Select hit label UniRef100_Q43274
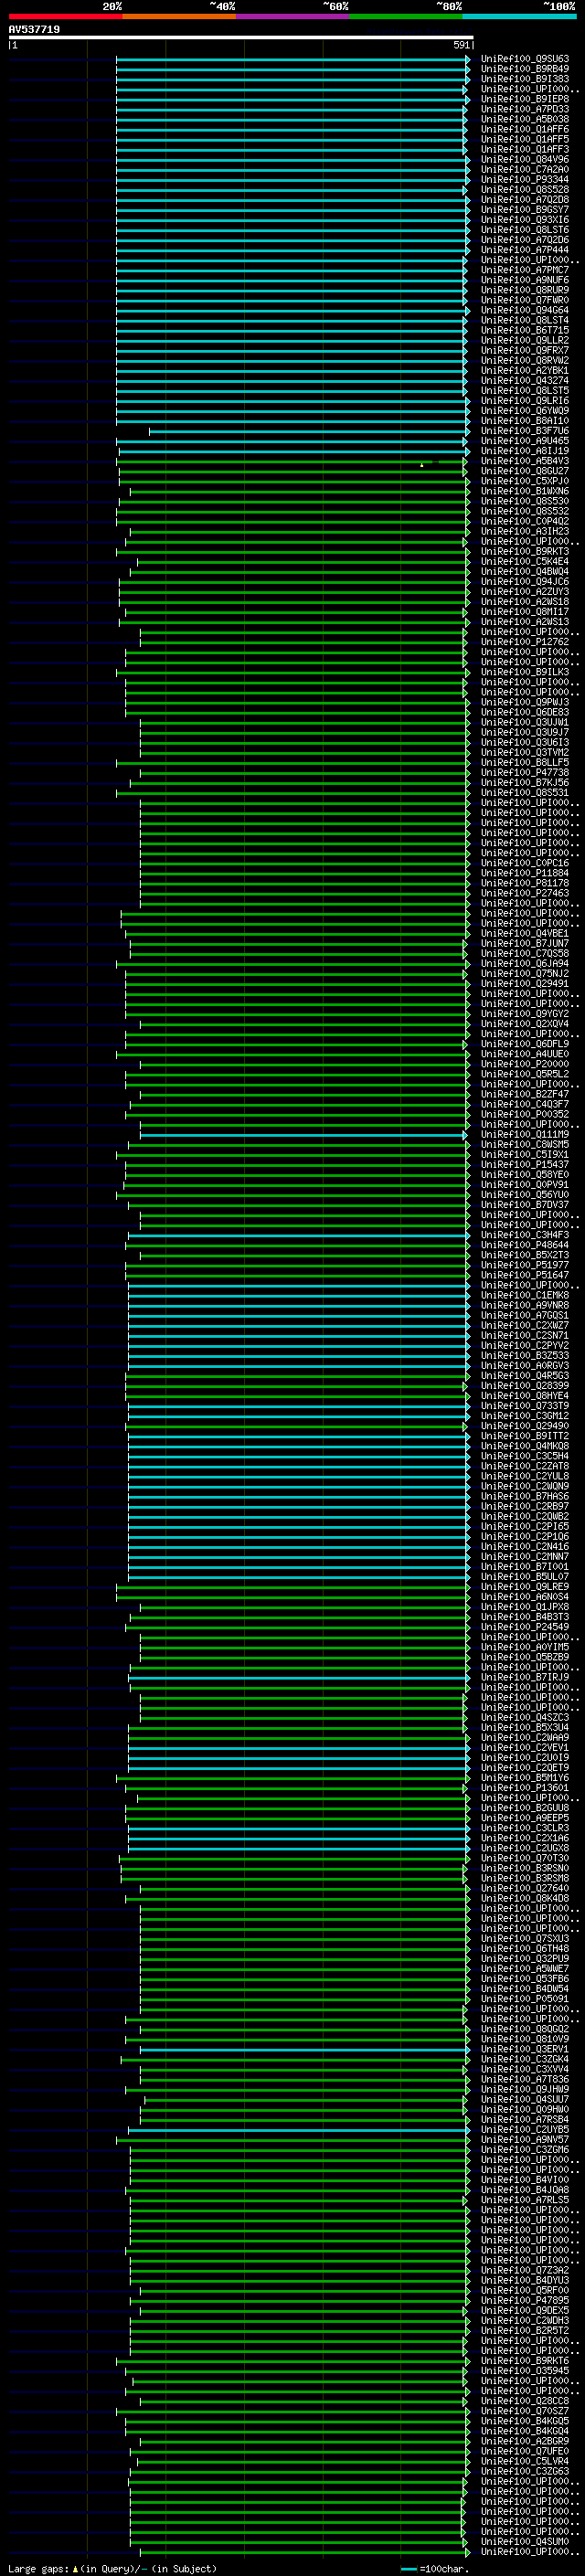The width and height of the screenshot is (585, 2576). [525, 381]
